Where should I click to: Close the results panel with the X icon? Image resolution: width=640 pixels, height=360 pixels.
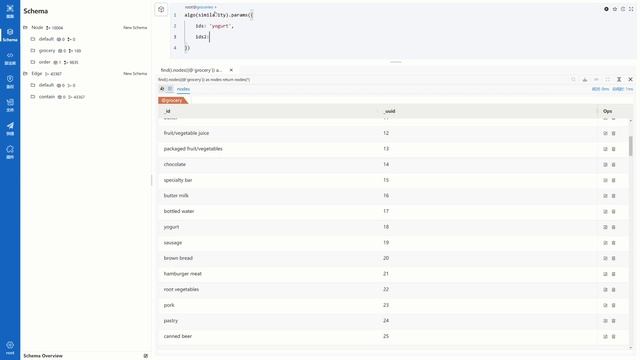click(630, 80)
